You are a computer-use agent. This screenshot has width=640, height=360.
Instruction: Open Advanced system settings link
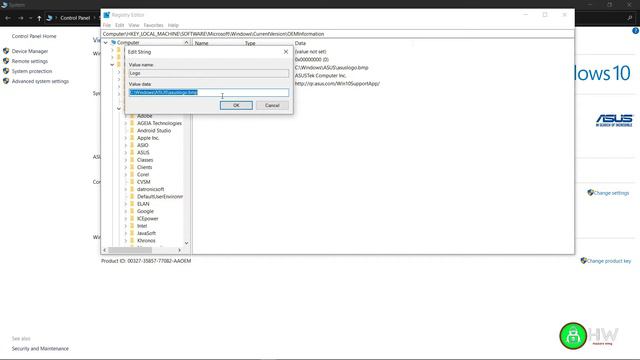click(x=40, y=81)
